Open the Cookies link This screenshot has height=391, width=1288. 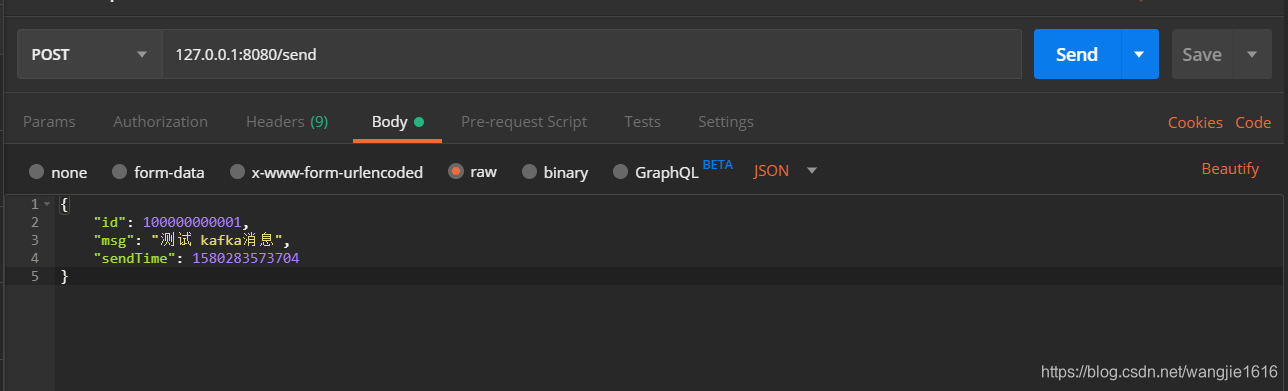1195,123
